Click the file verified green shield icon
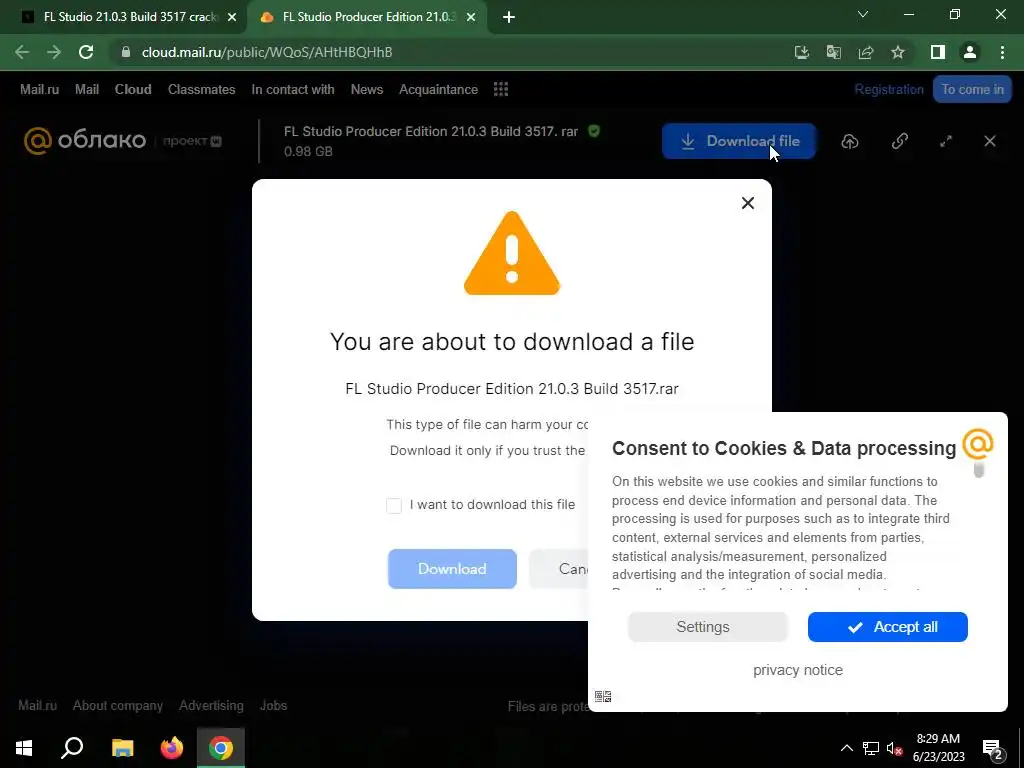 (x=594, y=131)
